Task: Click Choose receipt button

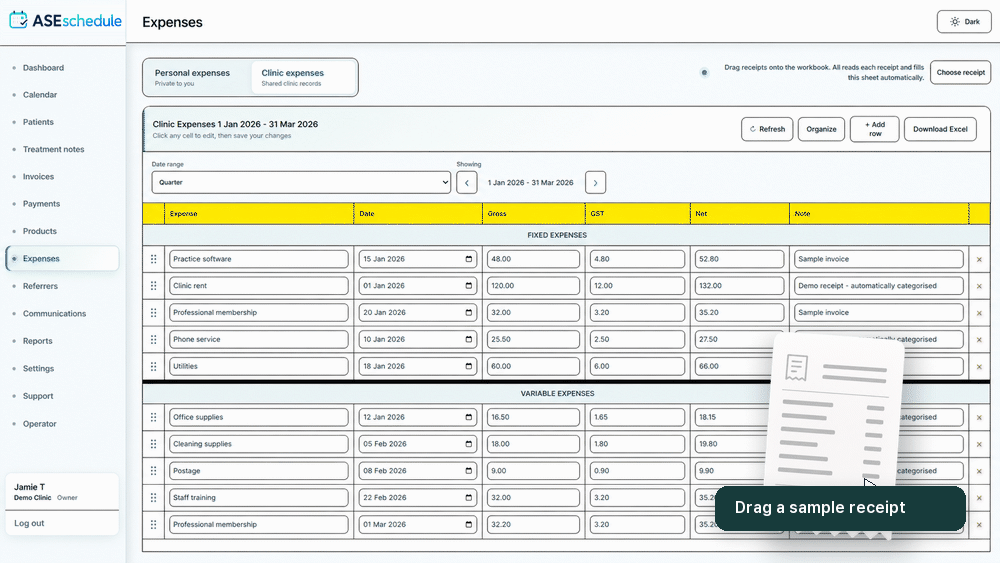Action: (960, 72)
